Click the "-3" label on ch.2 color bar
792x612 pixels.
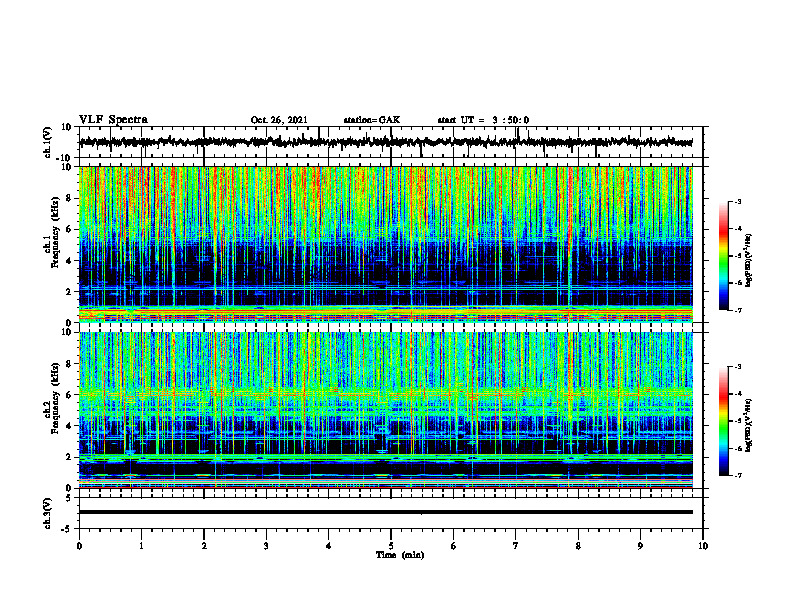pyautogui.click(x=737, y=367)
